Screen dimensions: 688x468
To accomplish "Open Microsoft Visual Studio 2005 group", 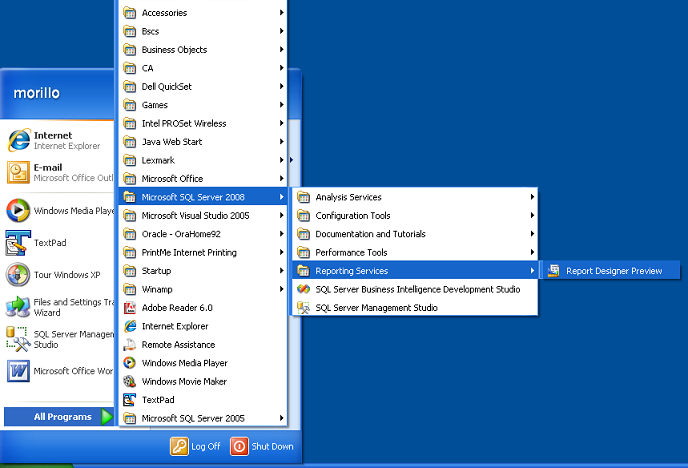I will click(203, 215).
